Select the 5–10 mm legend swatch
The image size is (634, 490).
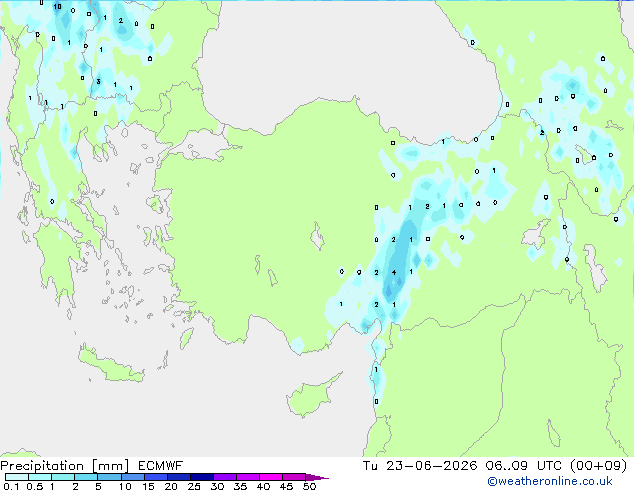[x=109, y=477]
